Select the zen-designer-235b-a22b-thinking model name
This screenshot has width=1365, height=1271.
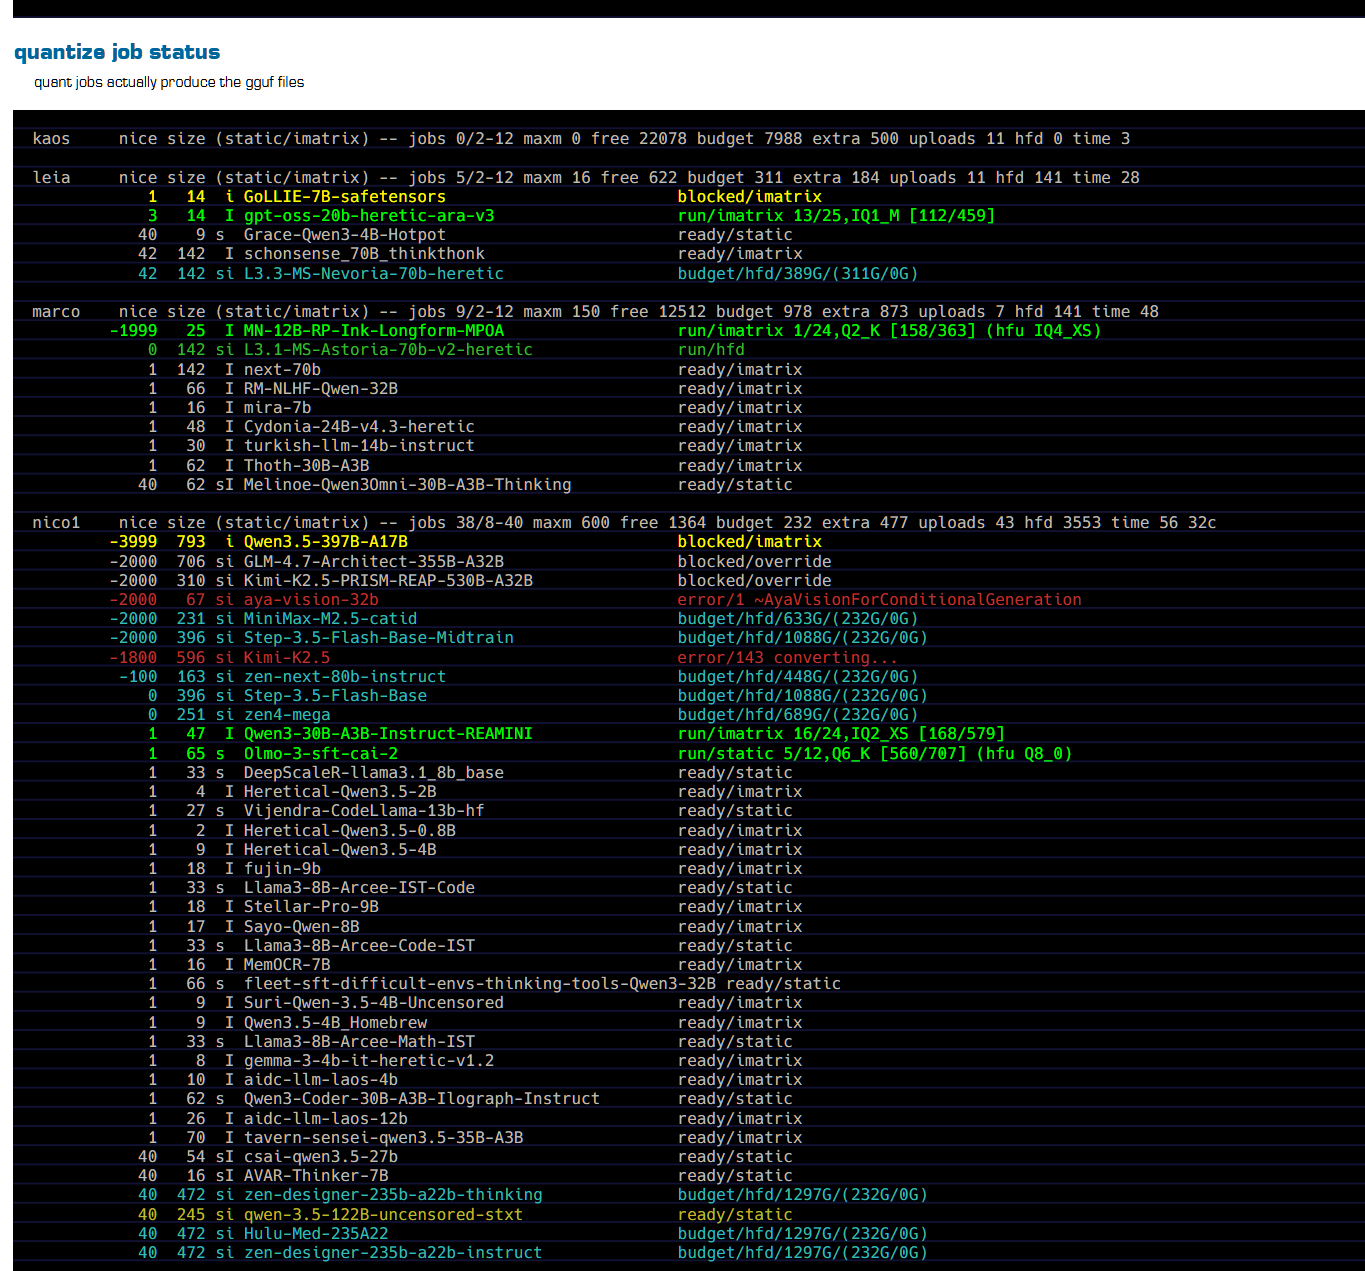(393, 1195)
